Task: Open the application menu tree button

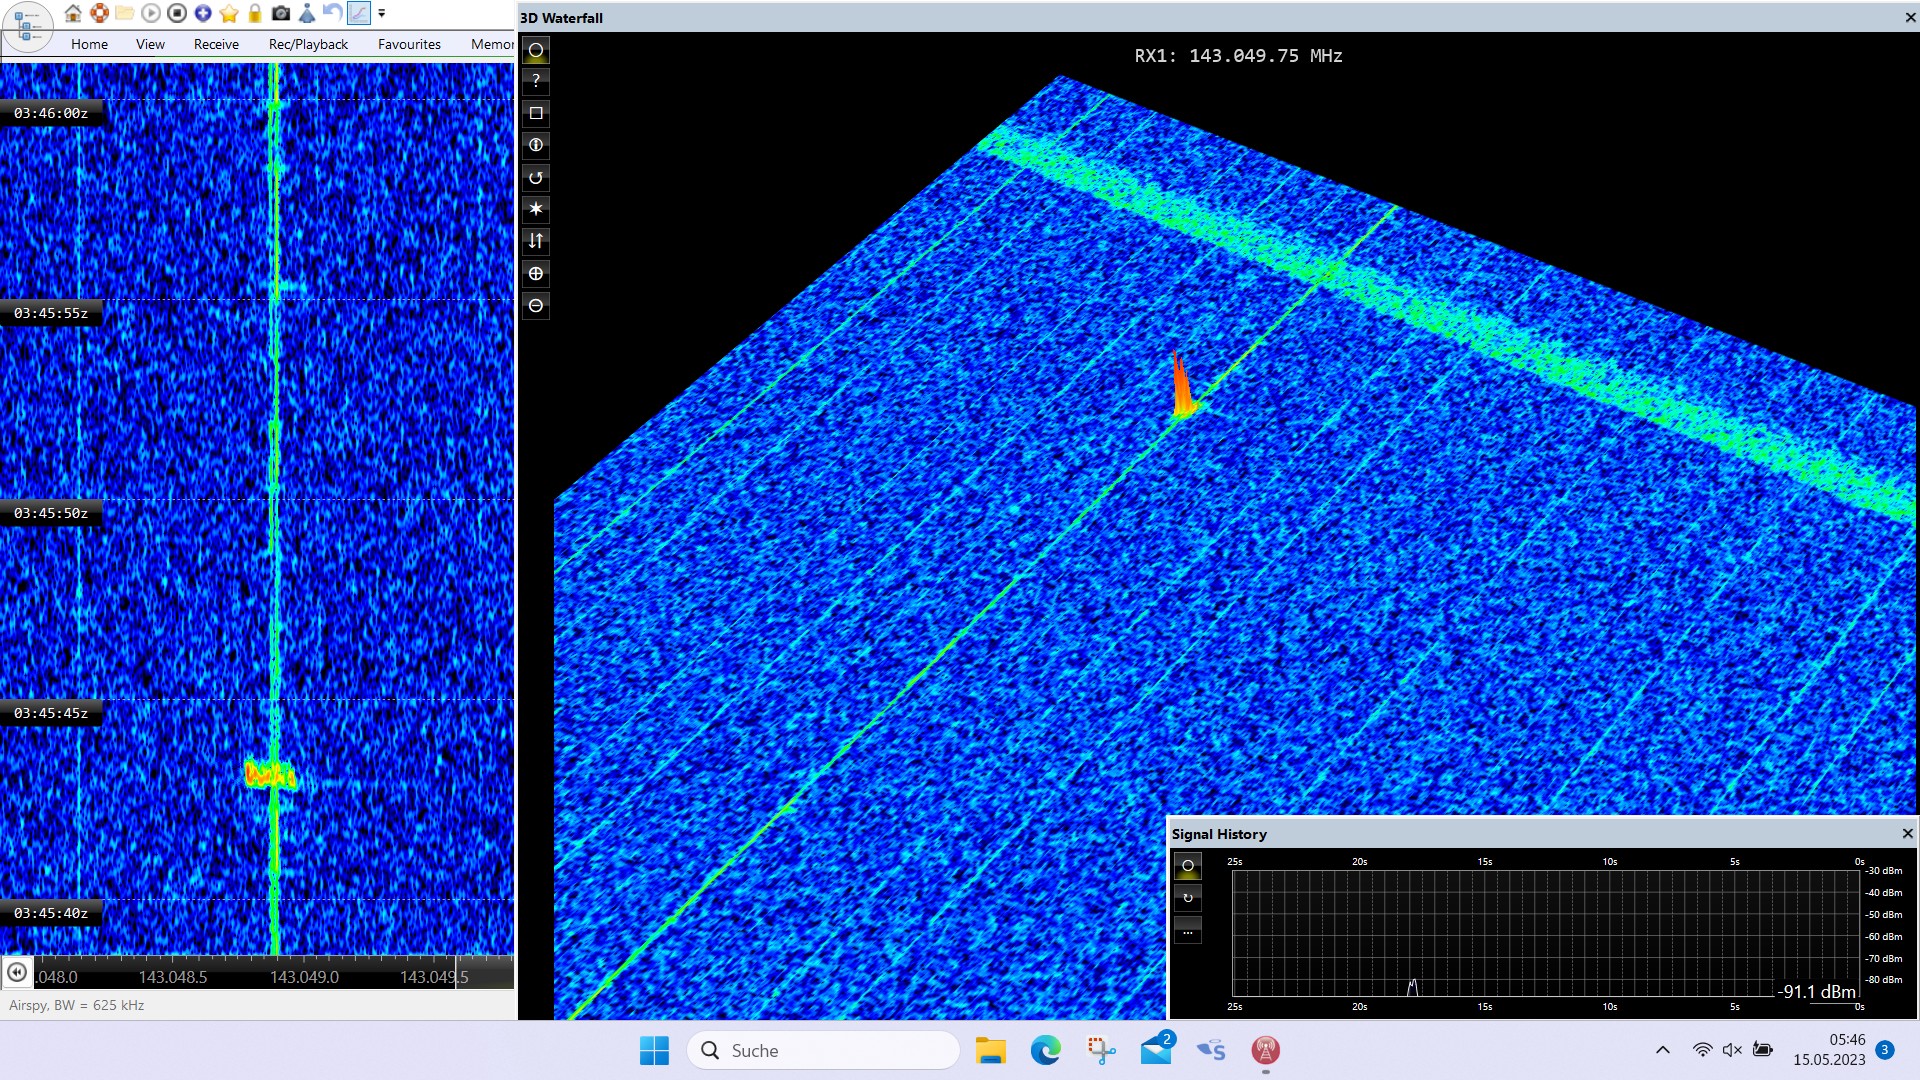Action: pyautogui.click(x=27, y=26)
